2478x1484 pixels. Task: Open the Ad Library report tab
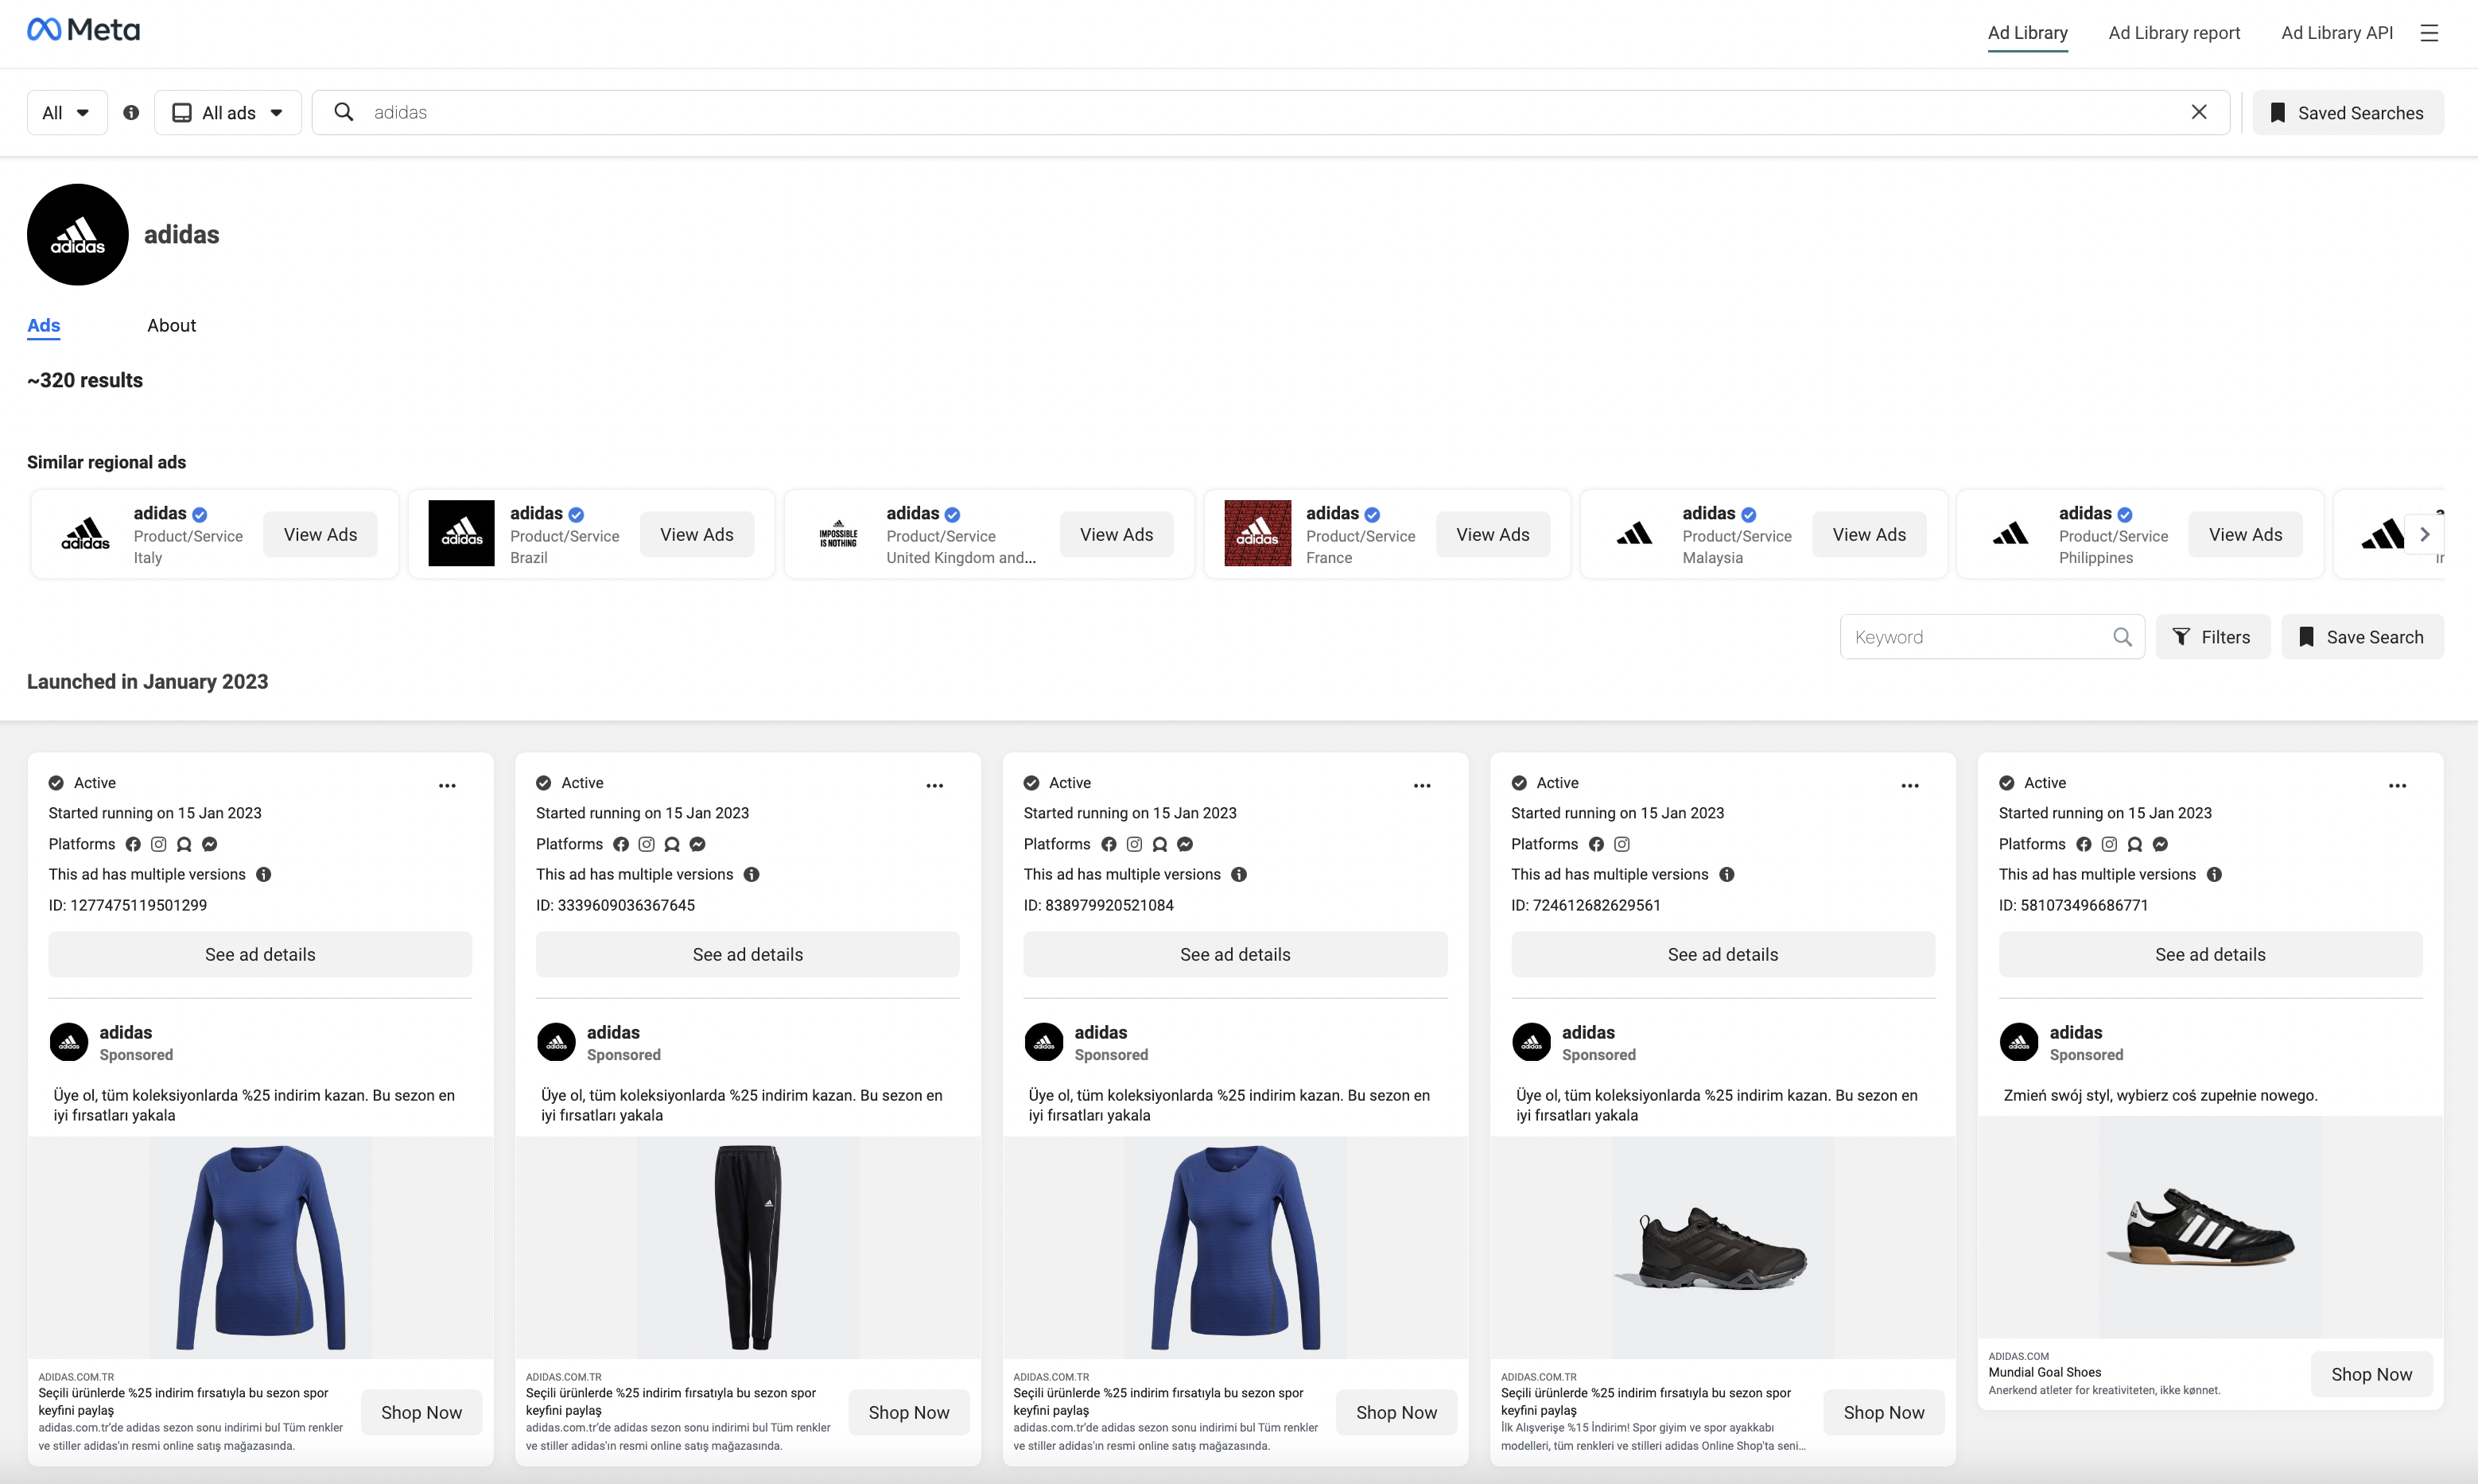coord(2174,33)
